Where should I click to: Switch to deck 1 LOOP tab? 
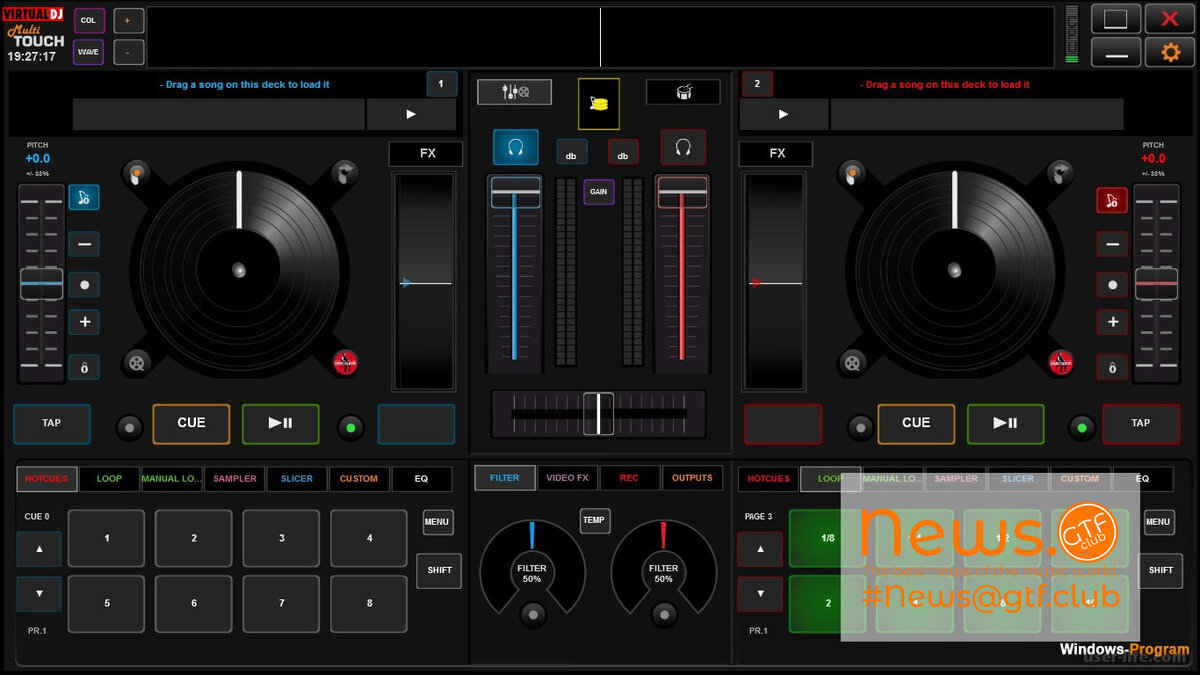[110, 479]
